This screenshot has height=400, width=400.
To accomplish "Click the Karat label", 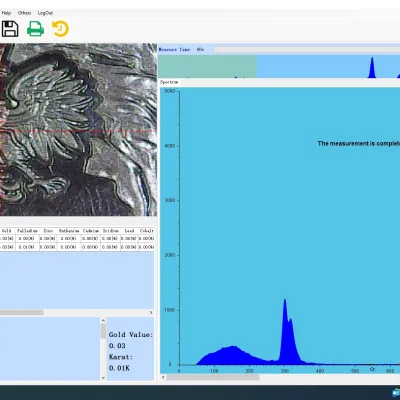I will click(x=121, y=357).
